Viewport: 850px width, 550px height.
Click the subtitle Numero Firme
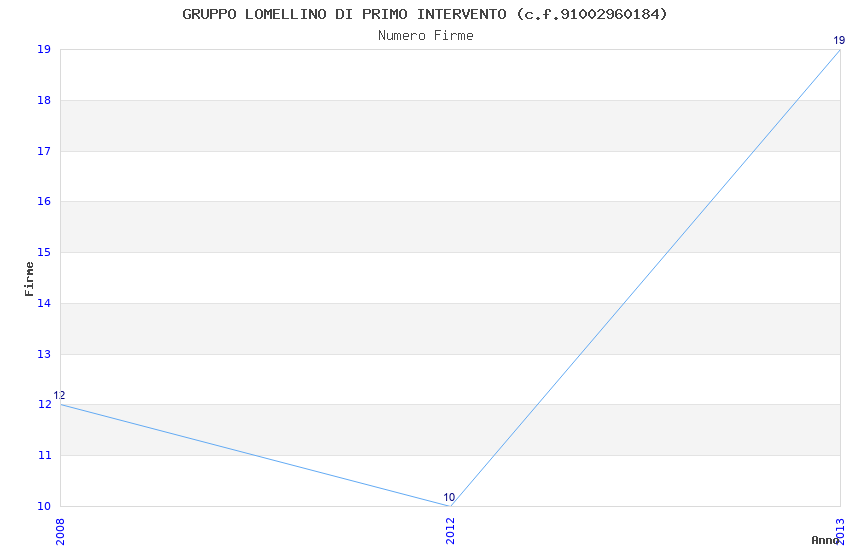click(x=426, y=36)
